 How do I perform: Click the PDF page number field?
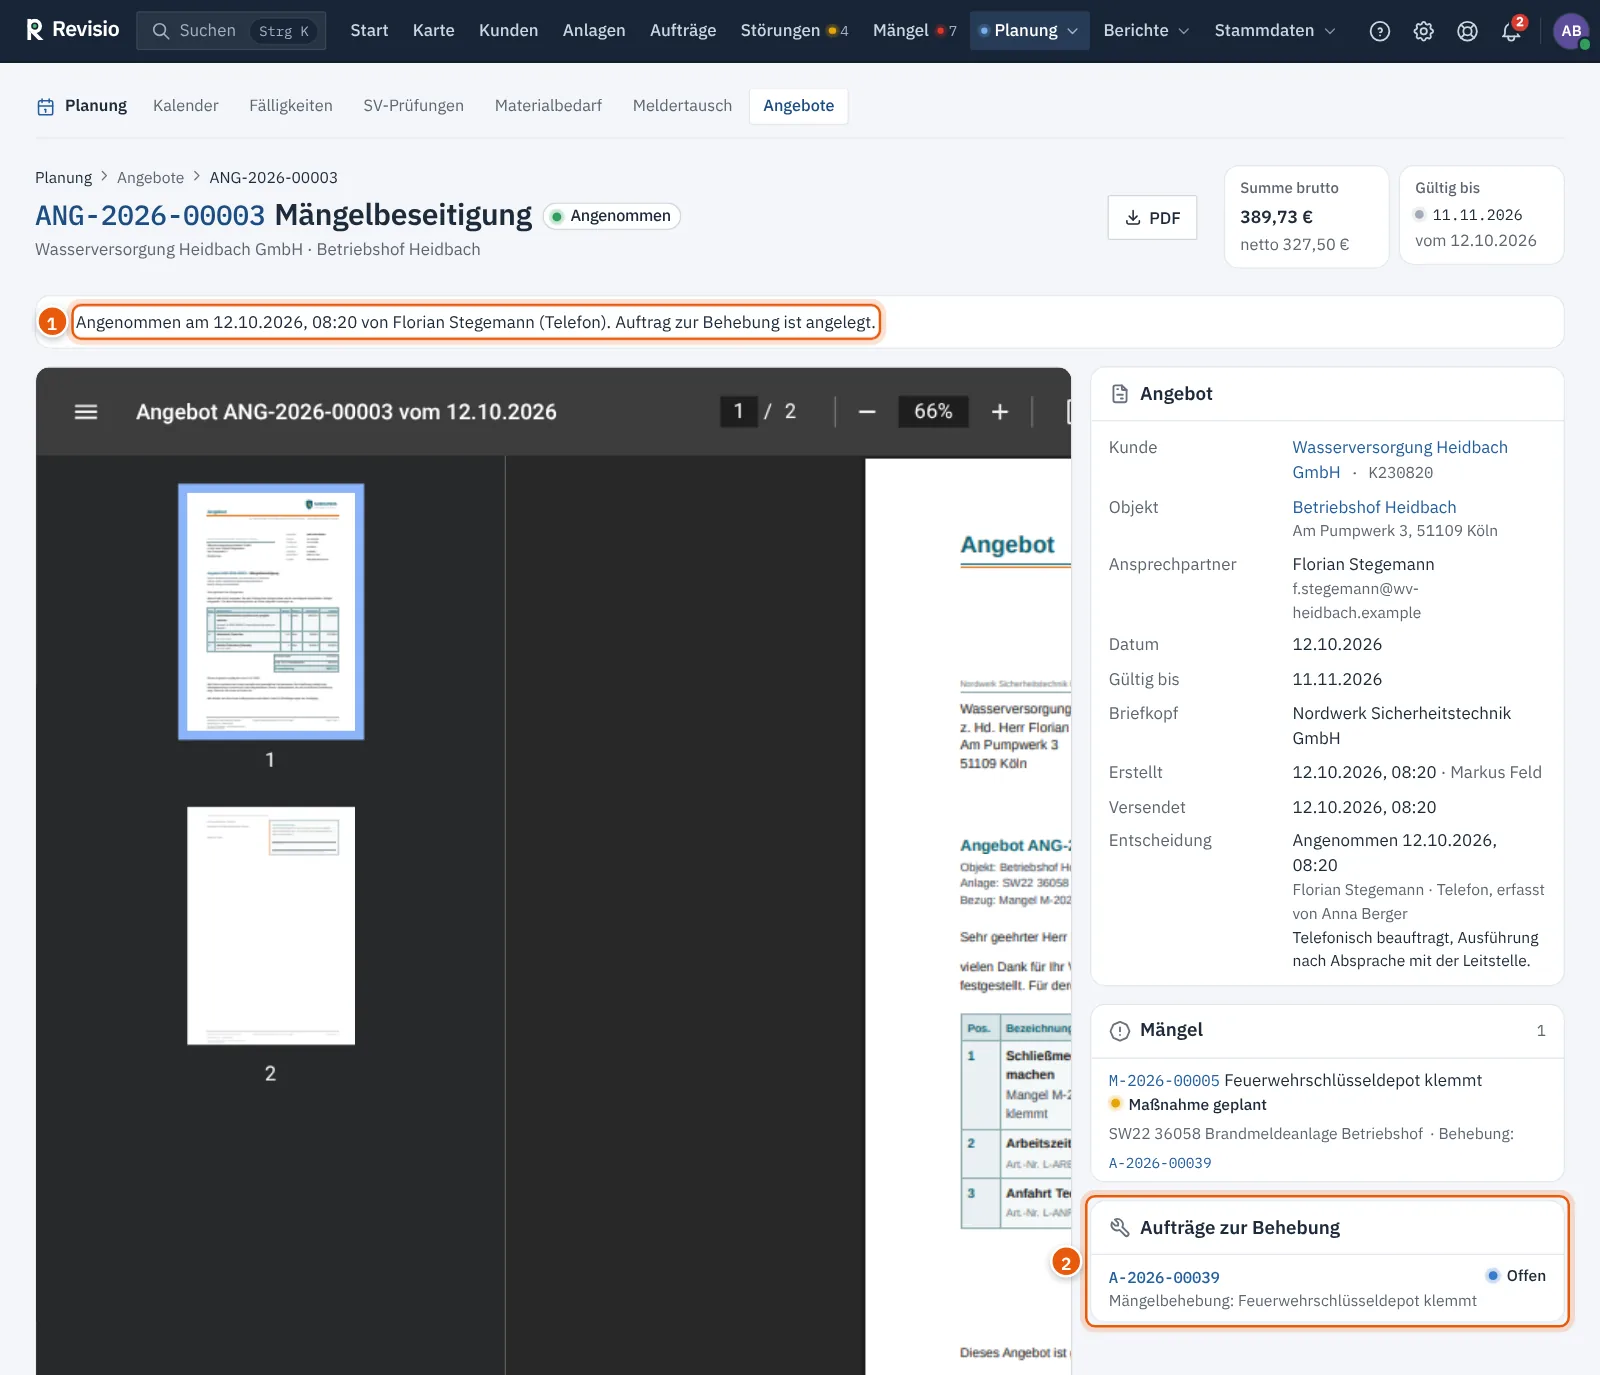tap(739, 412)
